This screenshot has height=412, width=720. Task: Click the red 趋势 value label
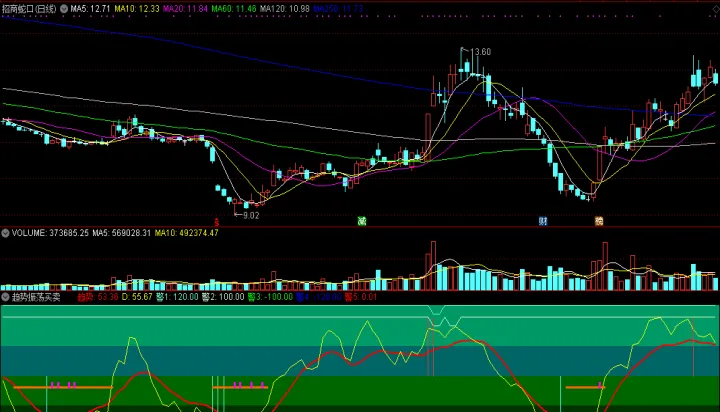tap(98, 297)
